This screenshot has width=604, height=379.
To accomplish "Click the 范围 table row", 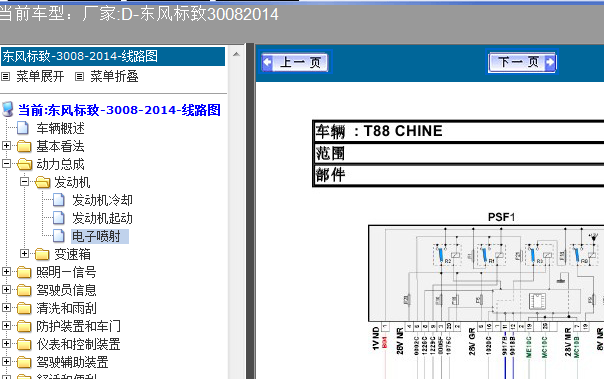I will [x=458, y=153].
